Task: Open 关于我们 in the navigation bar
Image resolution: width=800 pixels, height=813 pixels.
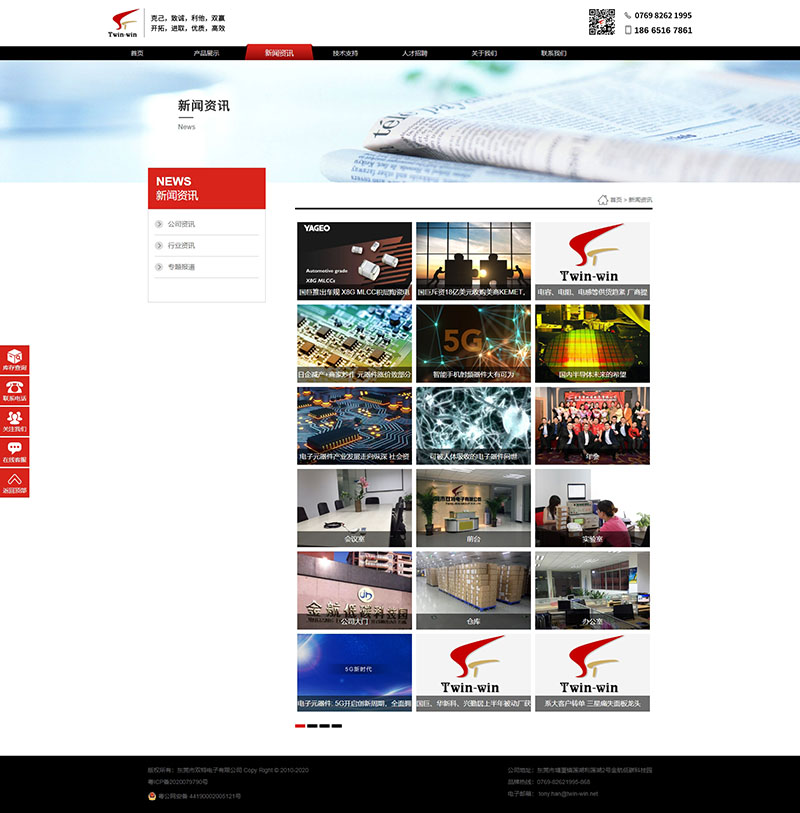Action: coord(484,53)
